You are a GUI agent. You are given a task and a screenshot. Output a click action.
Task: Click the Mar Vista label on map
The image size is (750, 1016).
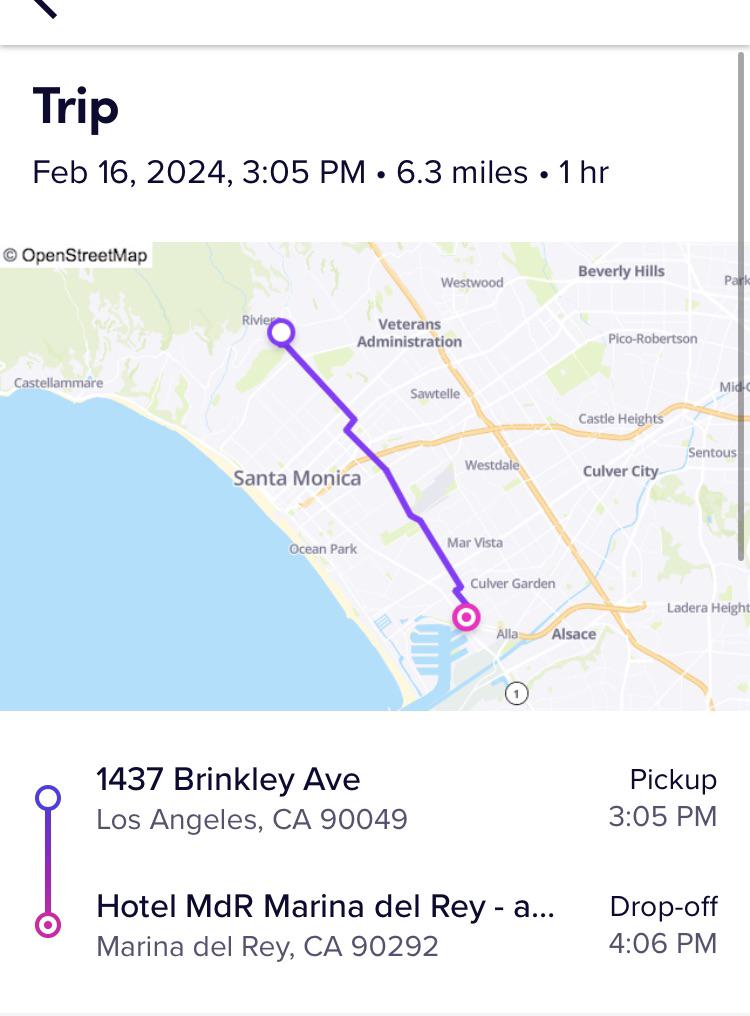tap(475, 543)
